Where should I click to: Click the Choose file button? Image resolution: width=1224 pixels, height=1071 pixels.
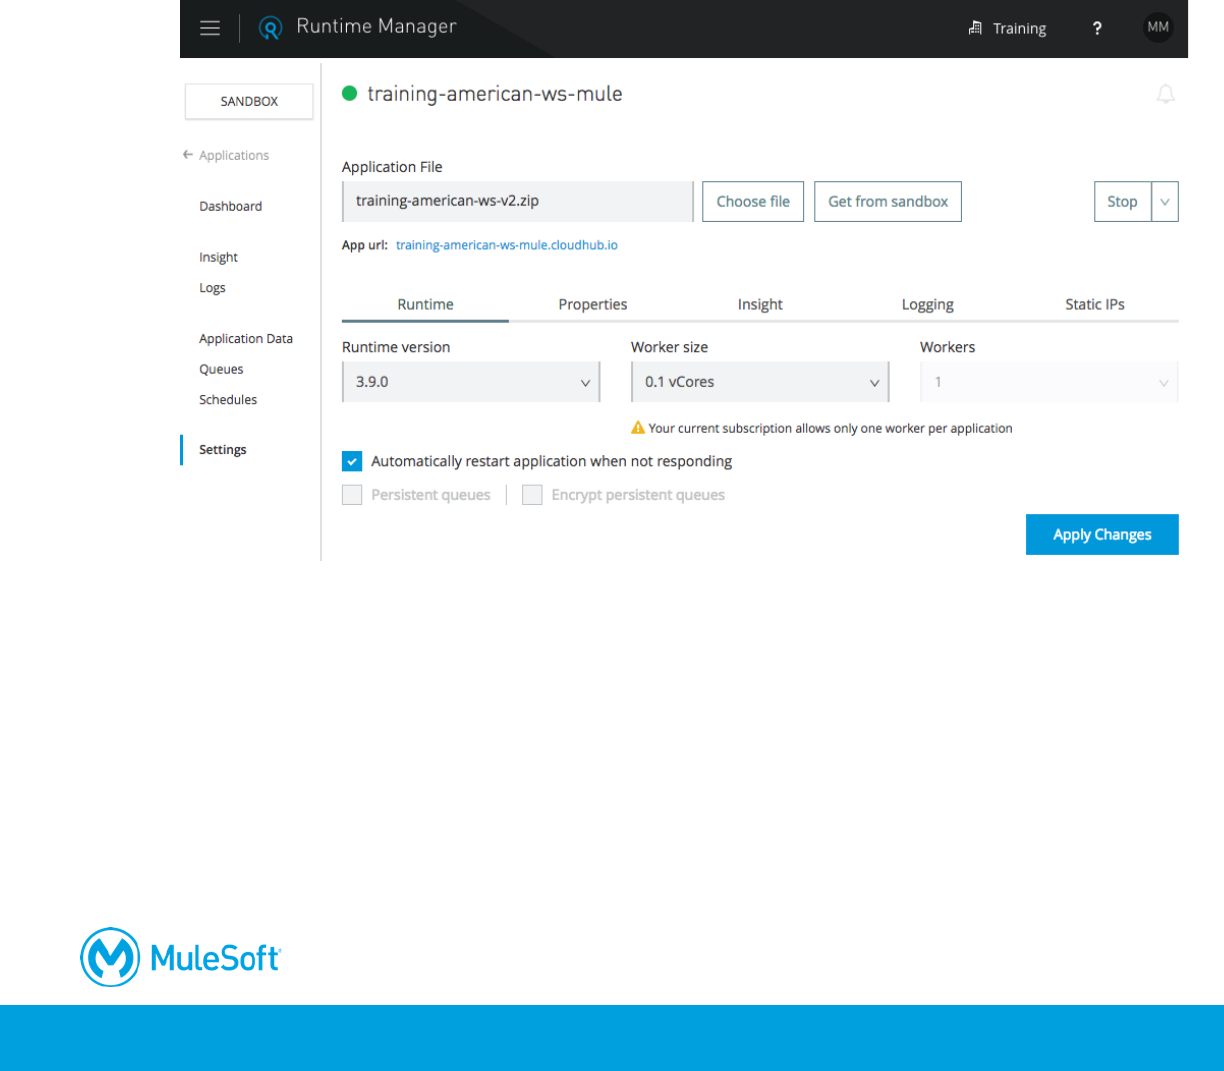[753, 201]
